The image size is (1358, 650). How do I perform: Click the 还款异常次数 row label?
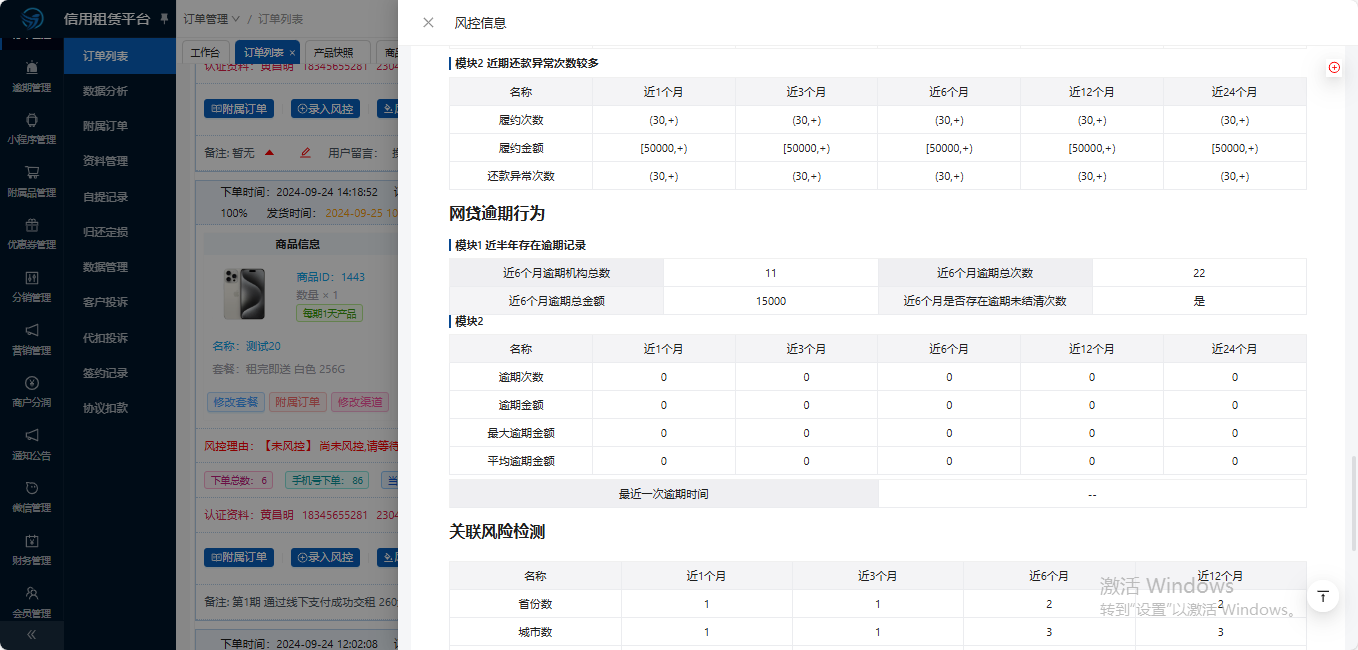521,176
